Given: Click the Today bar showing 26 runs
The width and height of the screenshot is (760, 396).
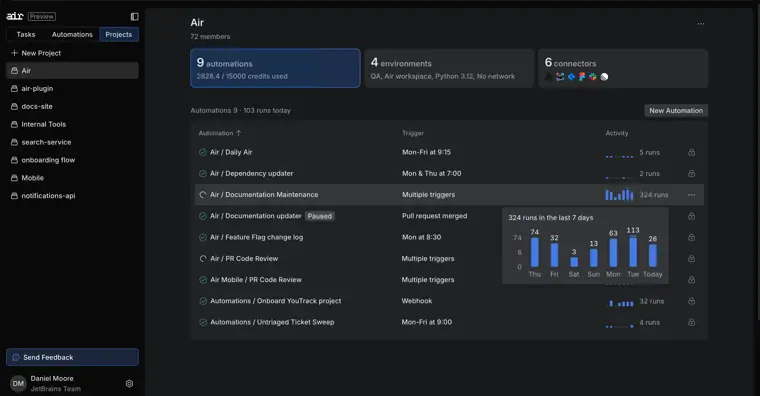Looking at the screenshot, I should click(x=652, y=255).
